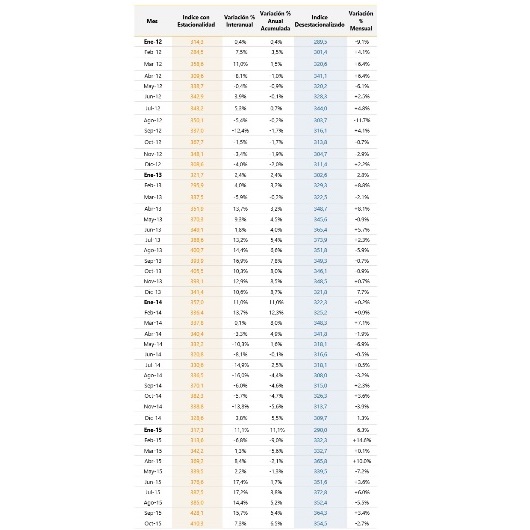This screenshot has height=530, width=530.
Task: Click the Variación % Mensual header
Action: point(361,21)
